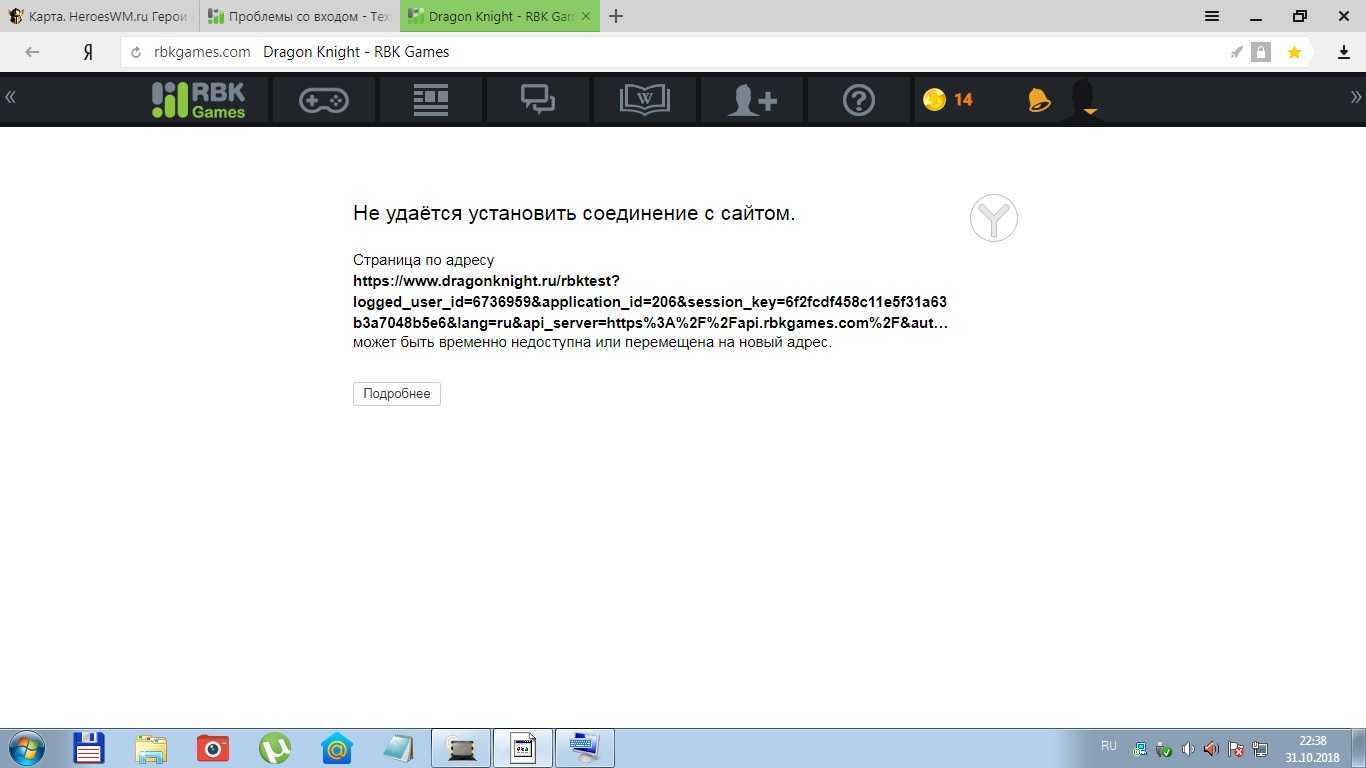Open the floppy disk taskbar app
This screenshot has width=1366, height=768.
[89, 748]
